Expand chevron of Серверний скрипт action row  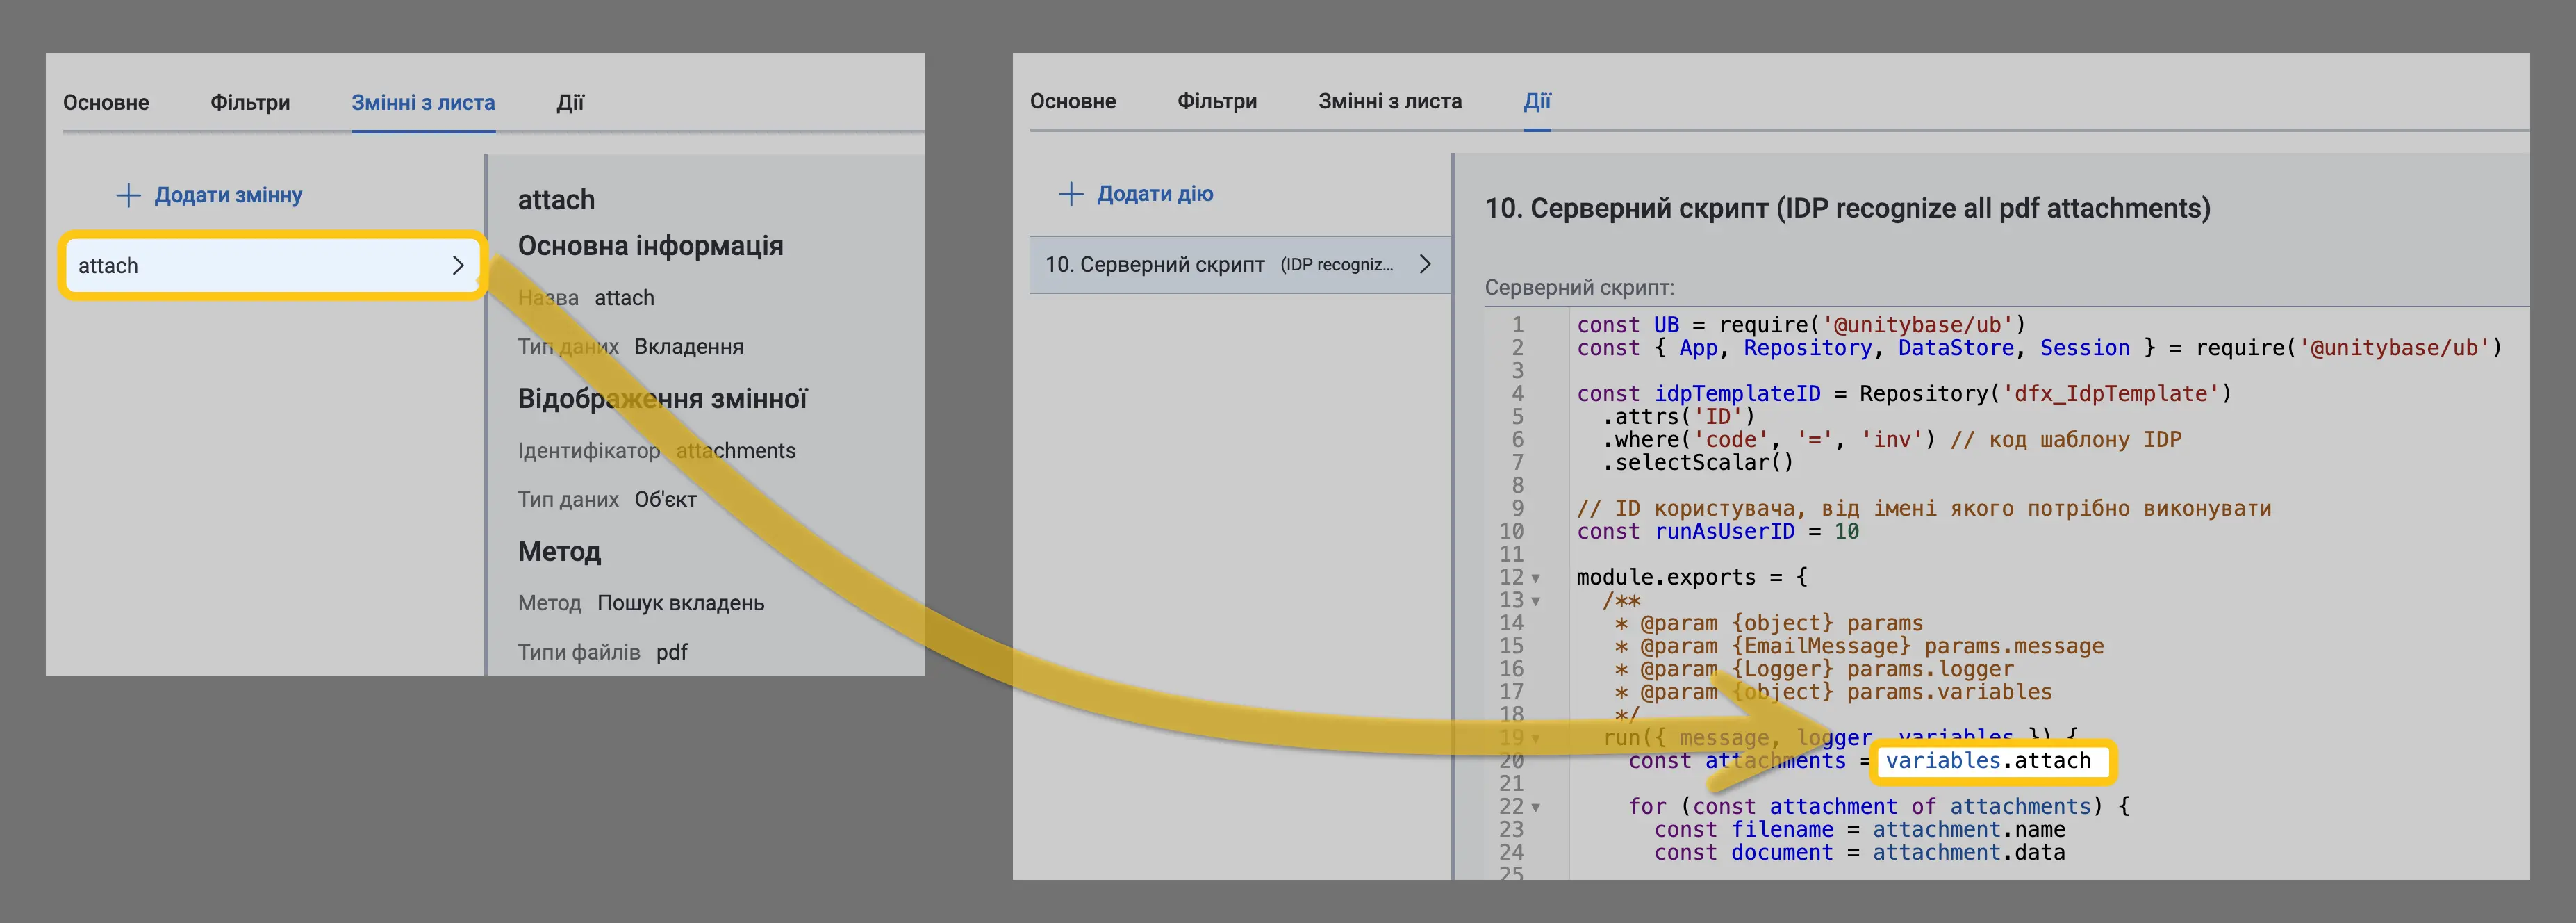point(1425,265)
